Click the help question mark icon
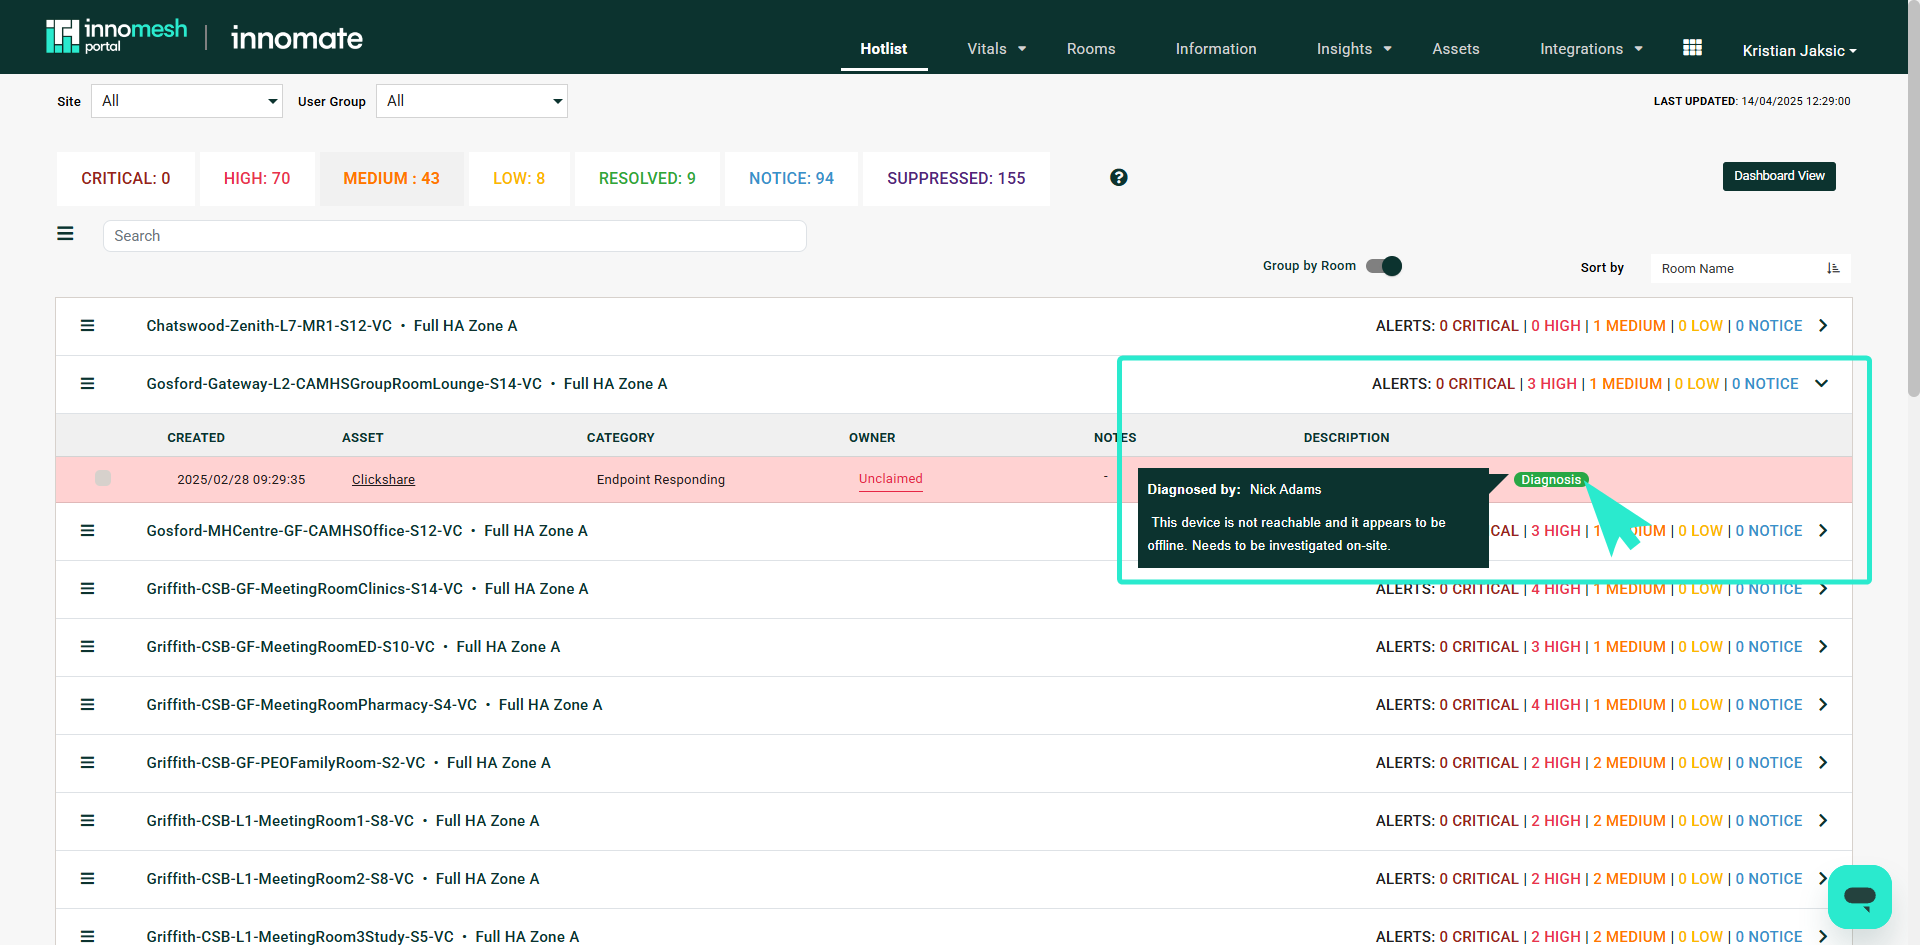The image size is (1920, 945). point(1118,177)
